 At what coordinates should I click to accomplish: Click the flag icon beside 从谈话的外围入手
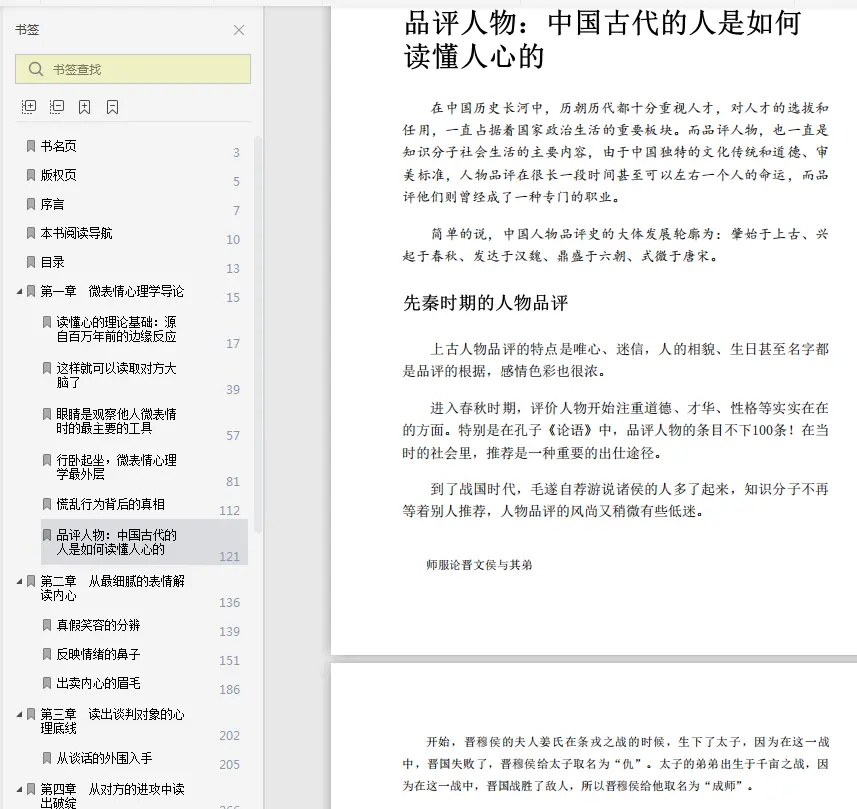[x=47, y=758]
